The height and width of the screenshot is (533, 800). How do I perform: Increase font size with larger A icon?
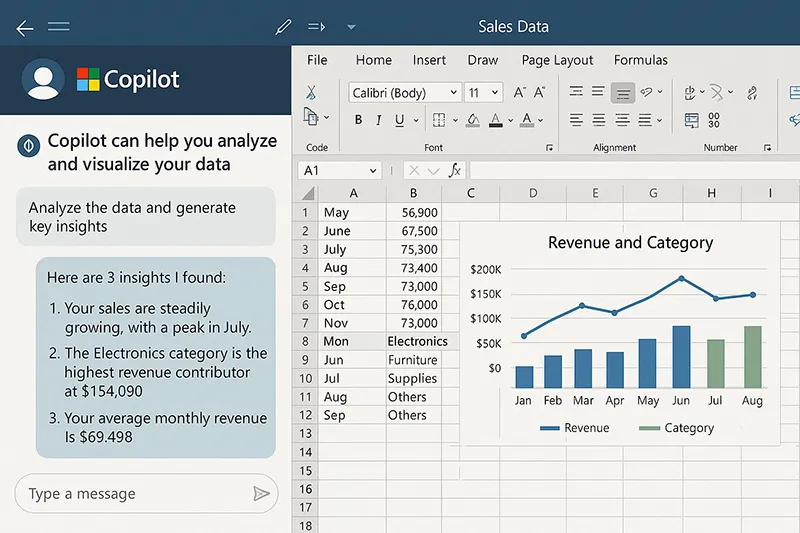click(x=519, y=92)
